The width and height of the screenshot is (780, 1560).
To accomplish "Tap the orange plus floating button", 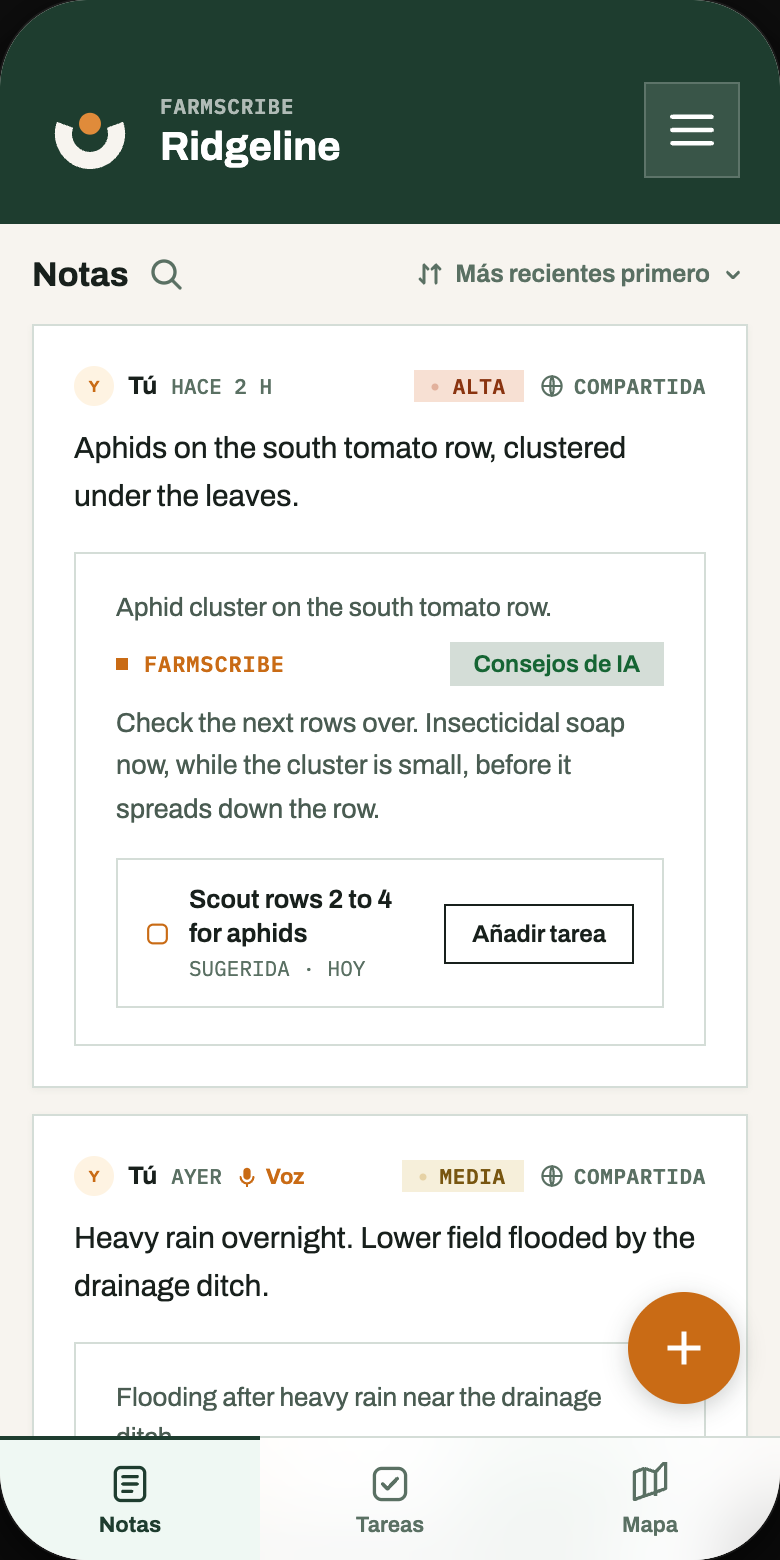I will coord(684,1348).
